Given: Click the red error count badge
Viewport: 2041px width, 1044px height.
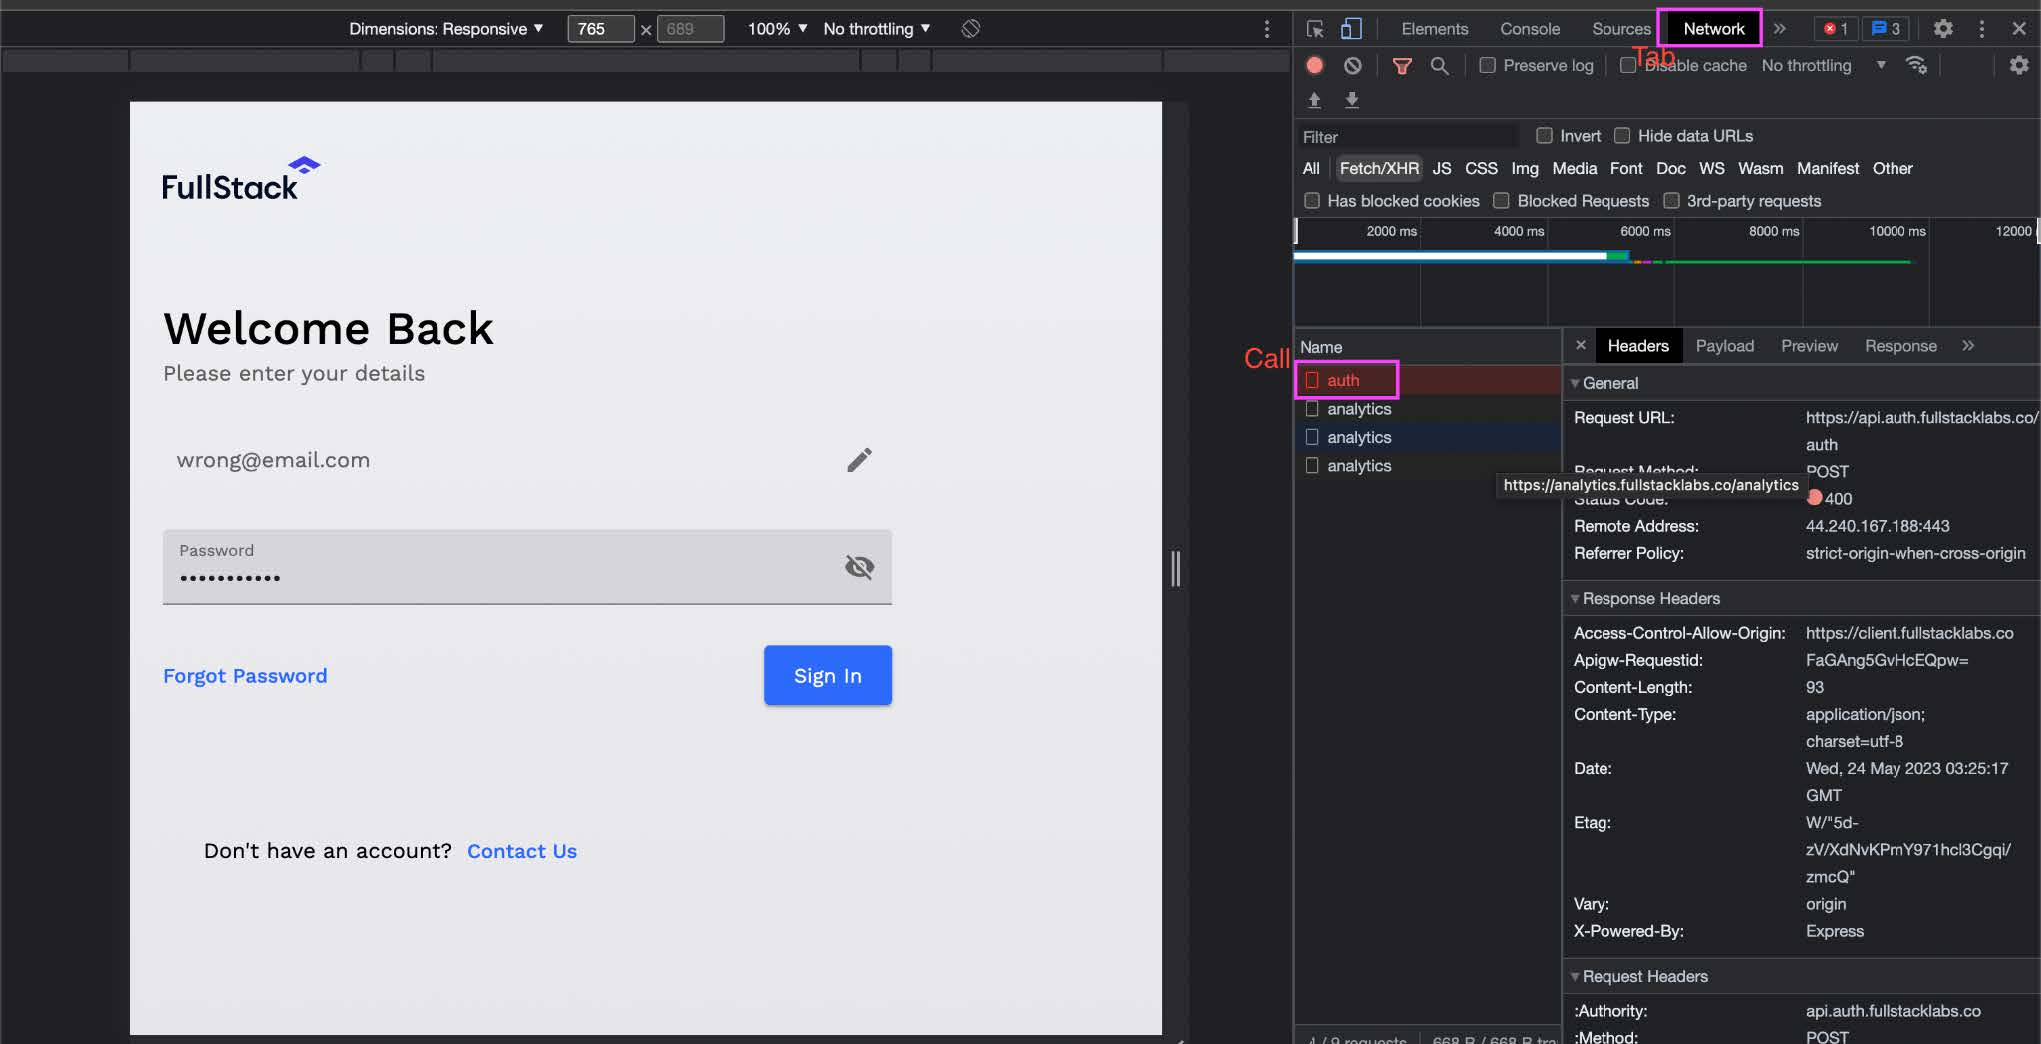Looking at the screenshot, I should [1835, 29].
